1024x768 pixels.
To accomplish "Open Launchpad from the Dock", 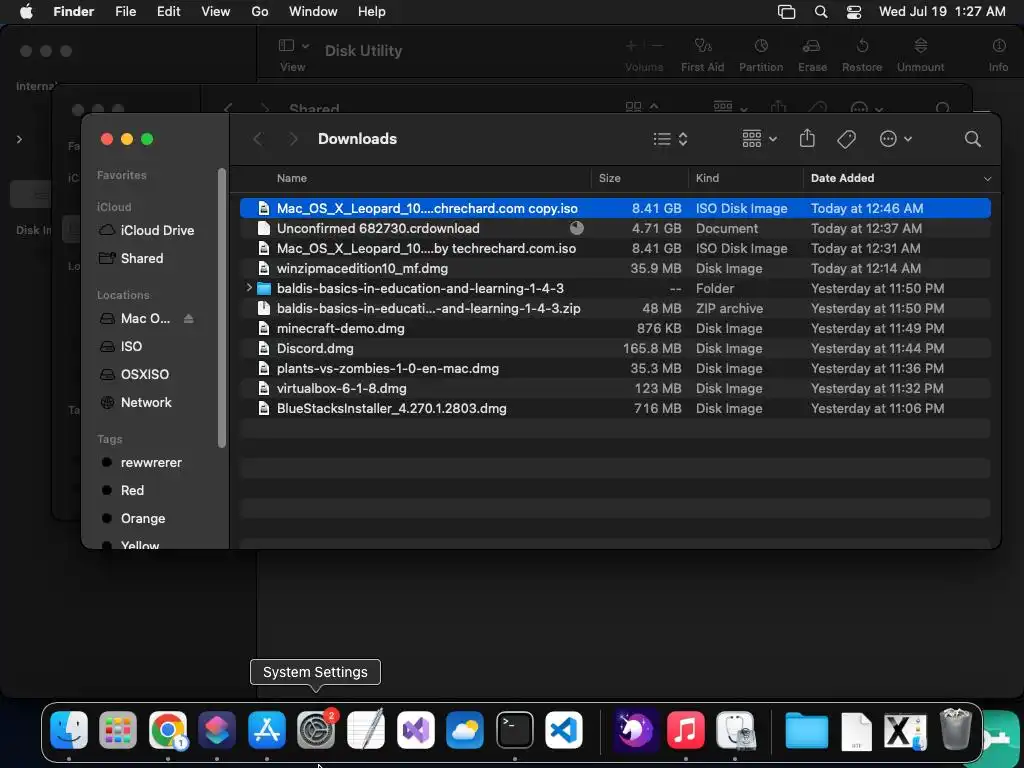I will tap(118, 730).
